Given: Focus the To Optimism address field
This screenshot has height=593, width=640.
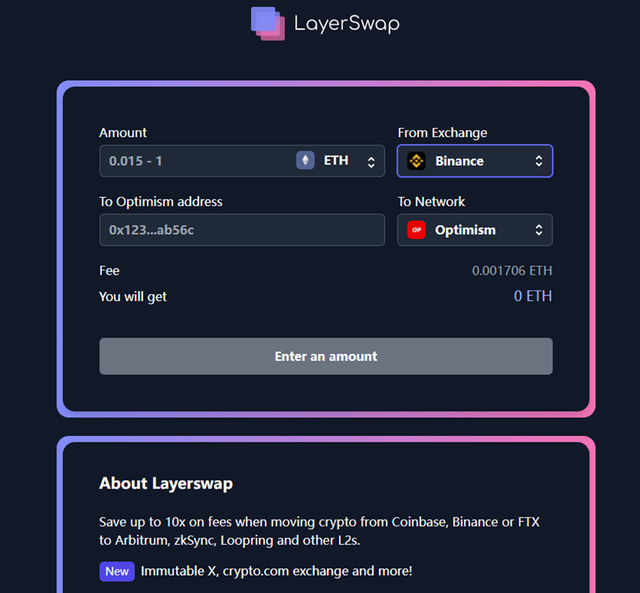Looking at the screenshot, I should point(242,230).
